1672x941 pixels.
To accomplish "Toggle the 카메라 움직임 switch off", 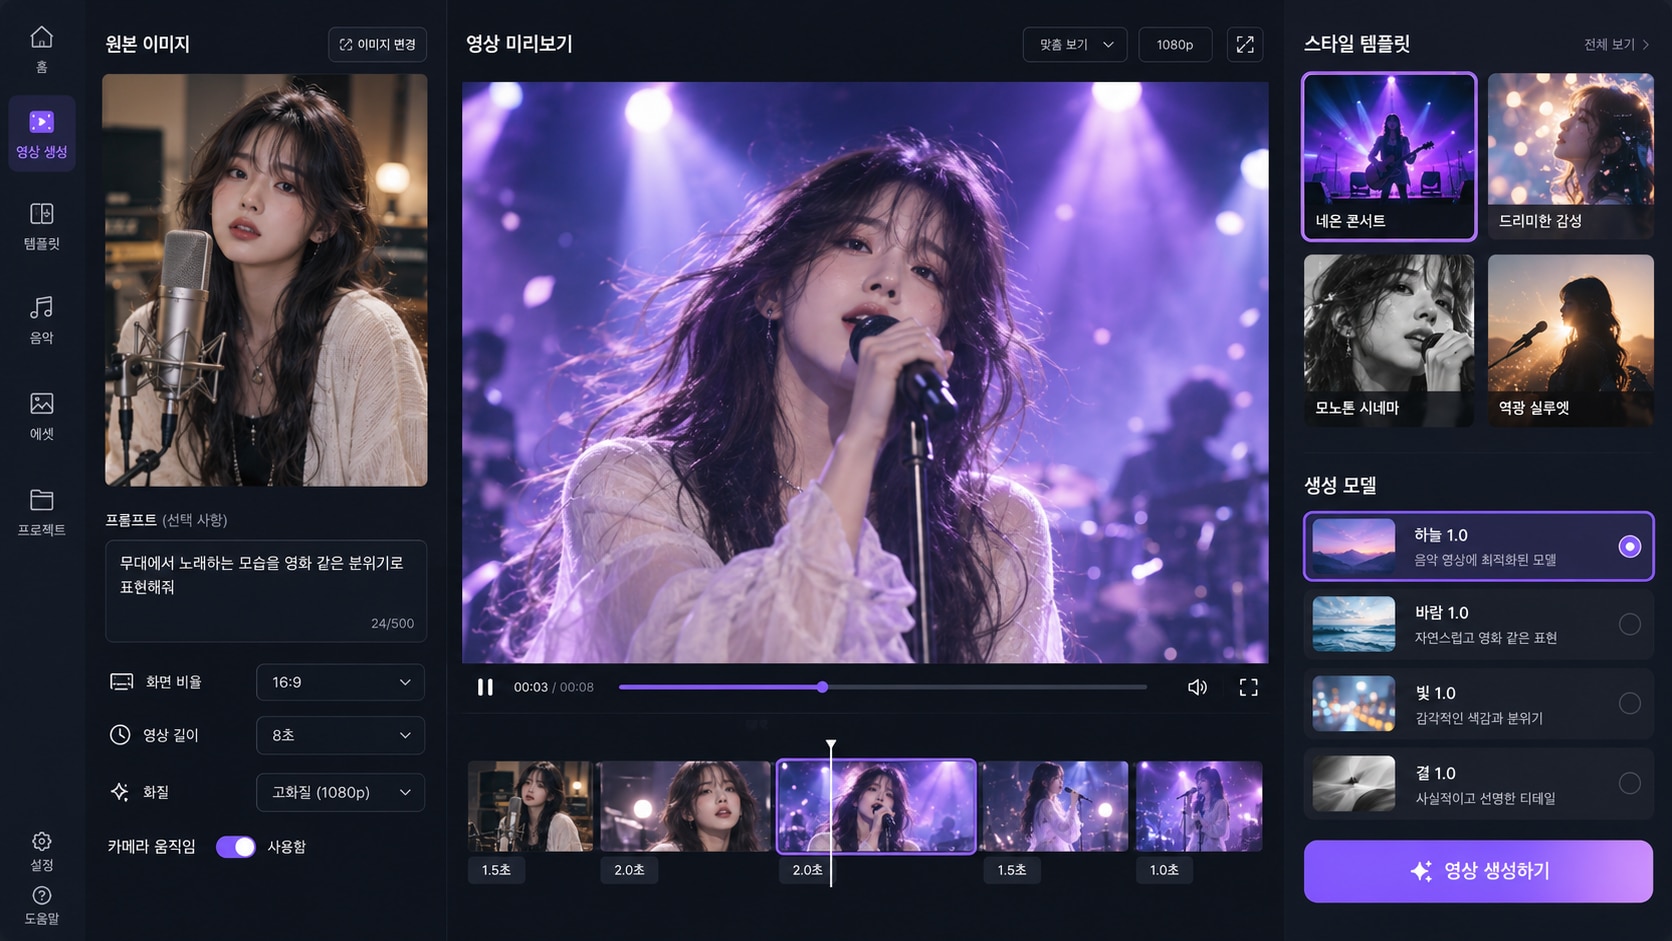I will (236, 847).
